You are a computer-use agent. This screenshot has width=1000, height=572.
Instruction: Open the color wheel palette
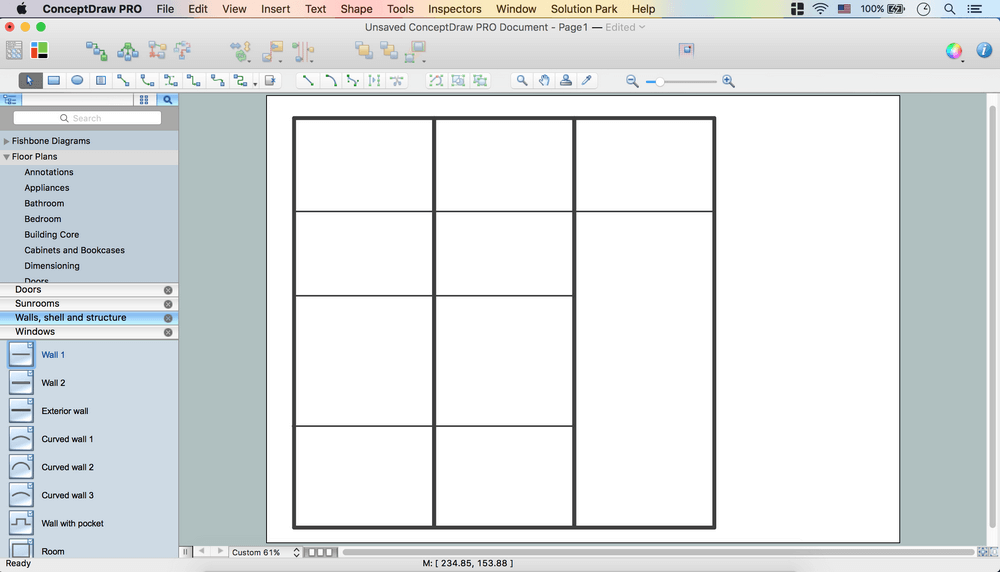[954, 51]
